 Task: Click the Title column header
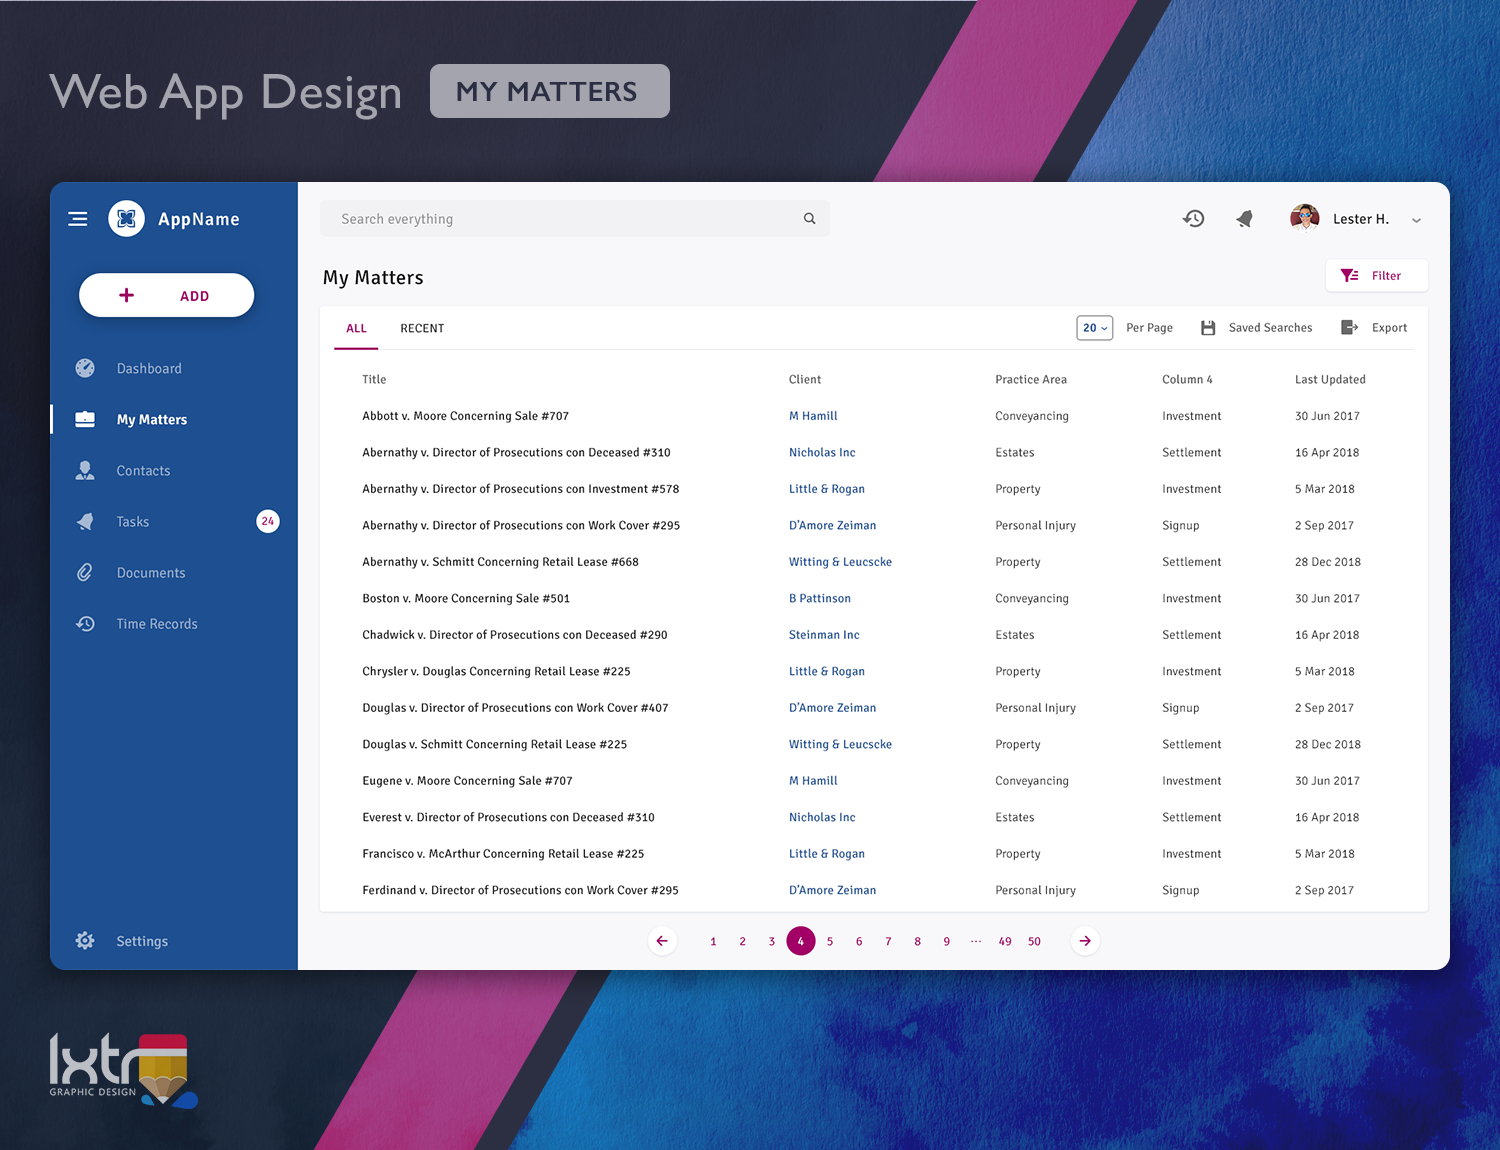374,380
